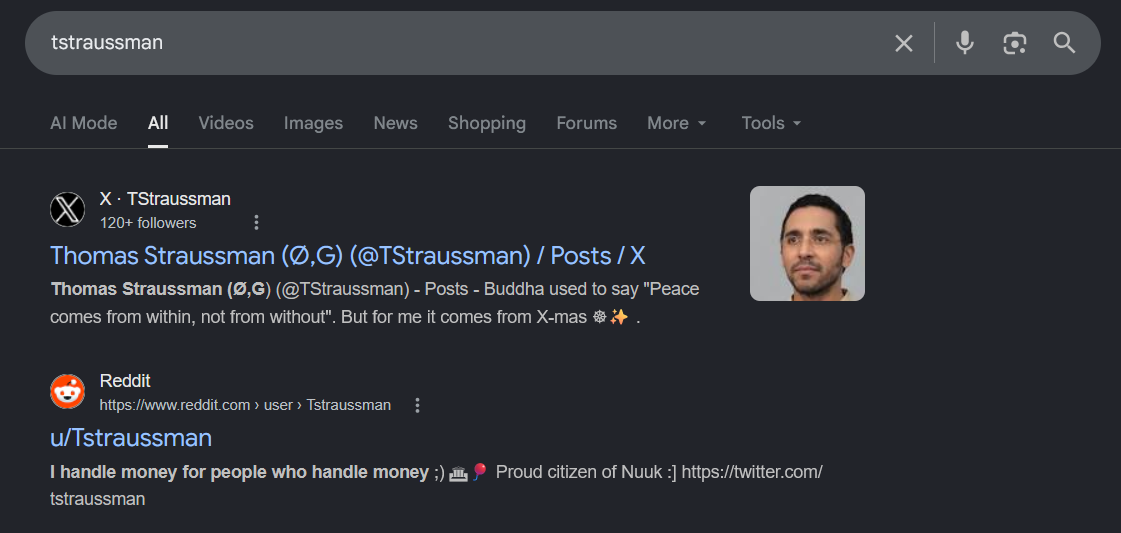Expand the Tools dropdown

(771, 123)
